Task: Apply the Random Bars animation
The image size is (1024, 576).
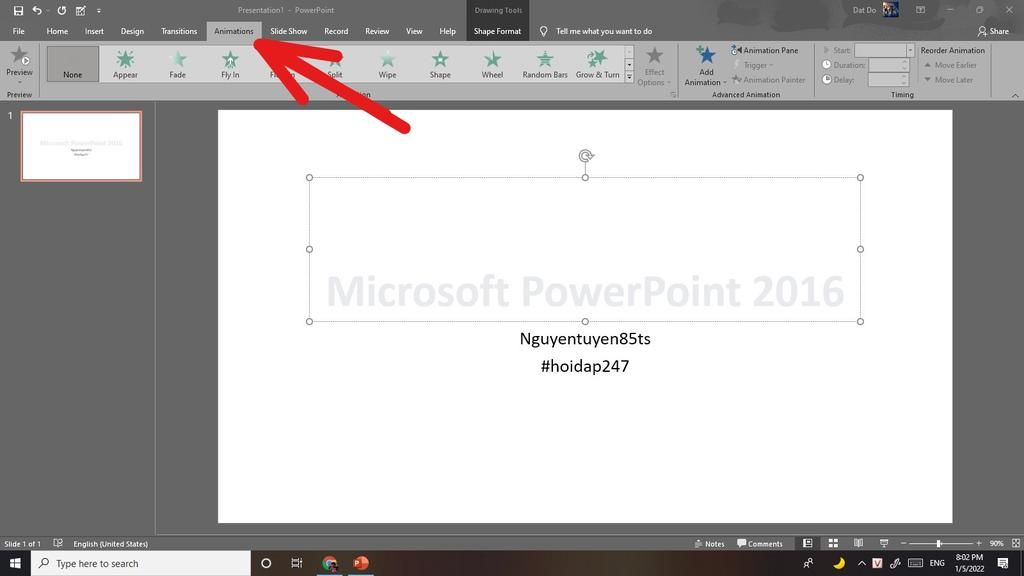Action: (x=545, y=65)
